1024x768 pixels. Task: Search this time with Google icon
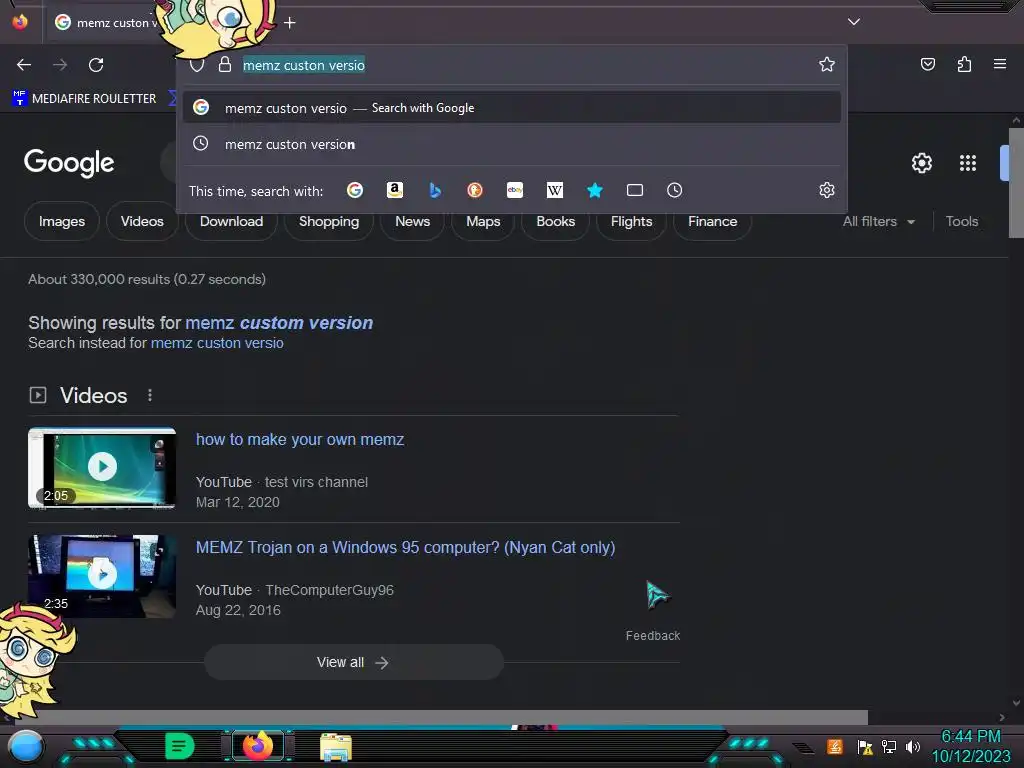pos(355,190)
